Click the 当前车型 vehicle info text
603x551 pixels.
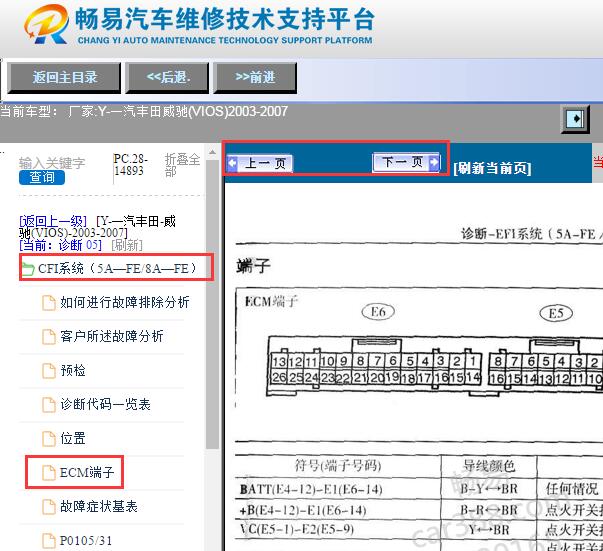[x=144, y=112]
